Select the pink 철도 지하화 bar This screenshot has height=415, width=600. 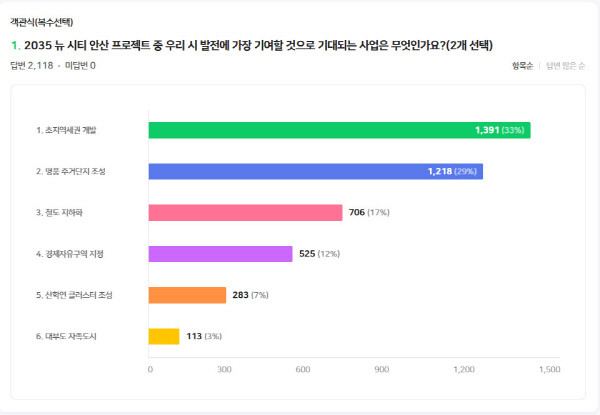[245, 212]
